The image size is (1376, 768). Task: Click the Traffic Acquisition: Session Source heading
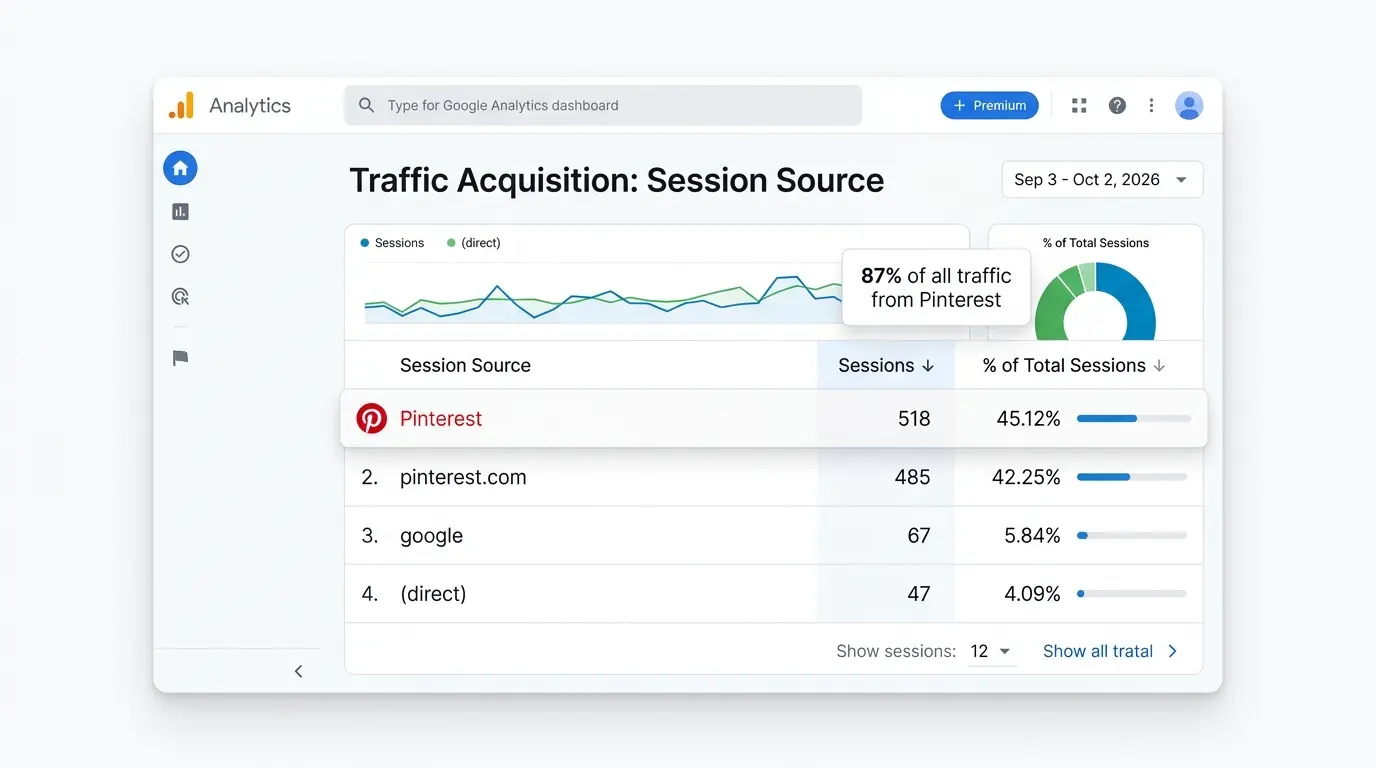point(616,180)
